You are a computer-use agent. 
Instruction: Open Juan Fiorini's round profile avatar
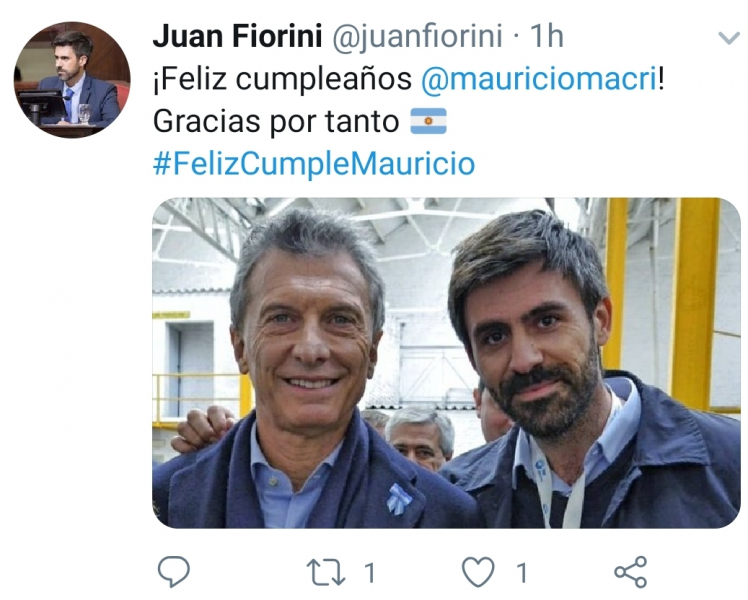click(72, 80)
